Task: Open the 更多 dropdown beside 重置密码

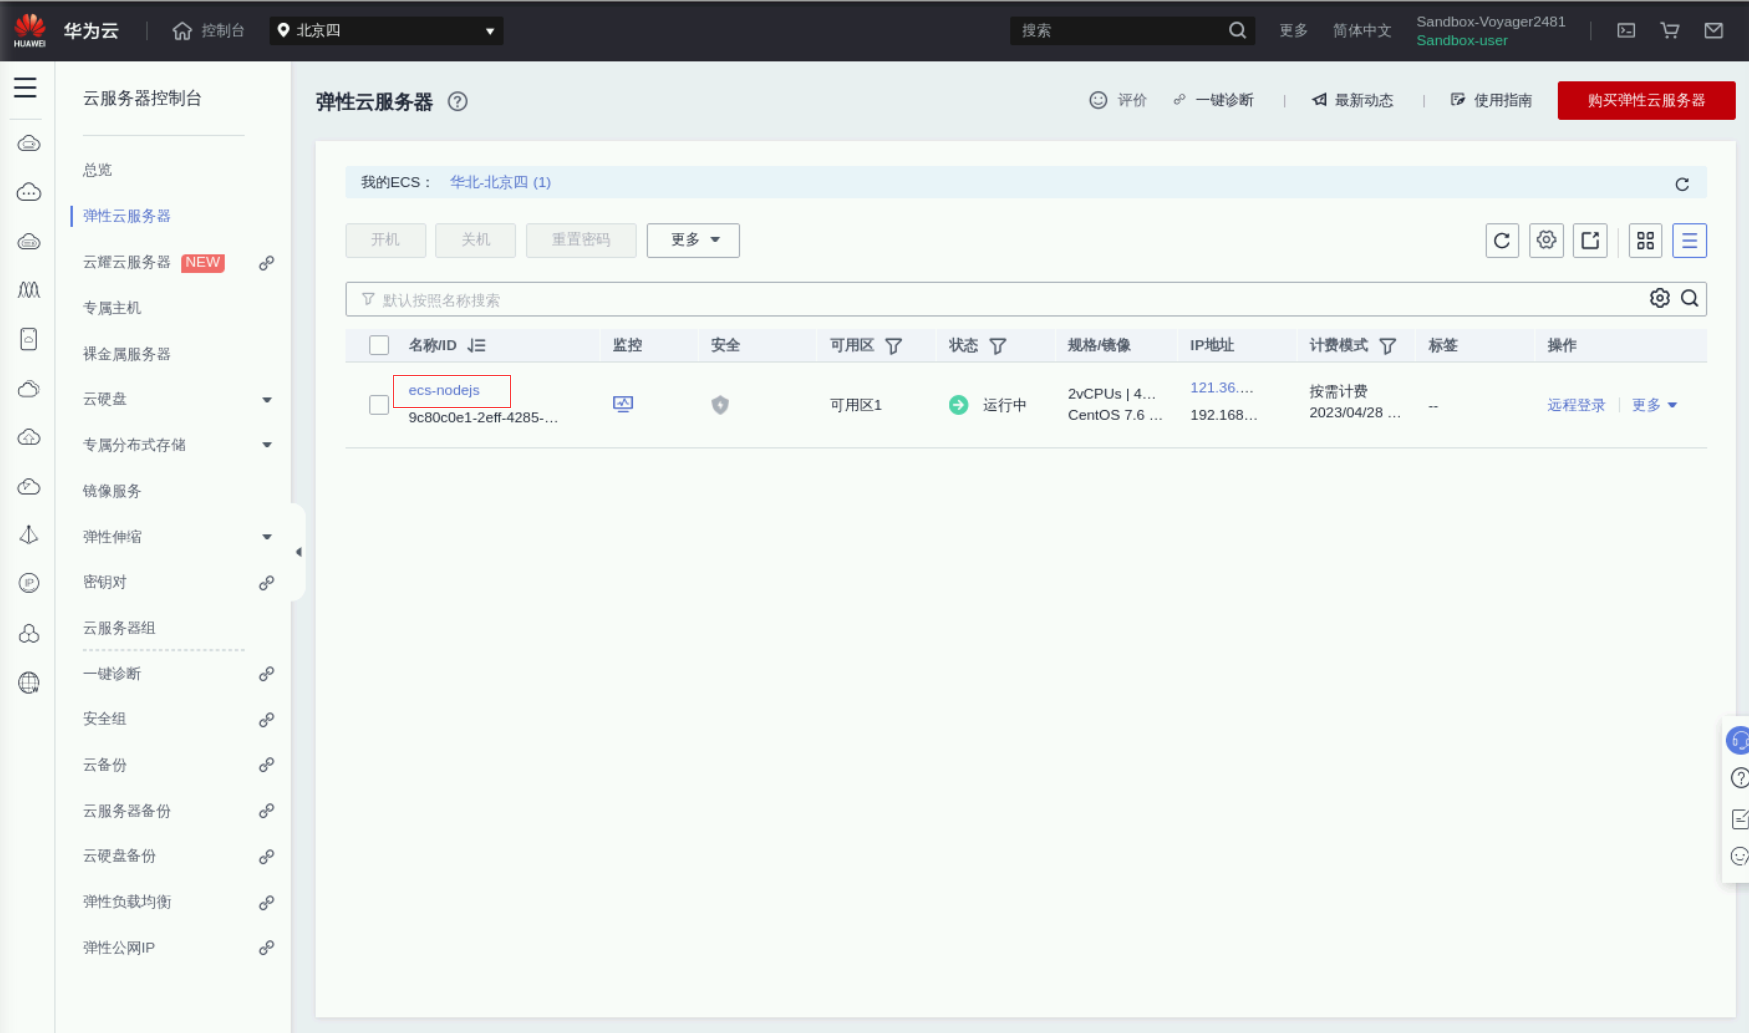Action: pos(693,240)
